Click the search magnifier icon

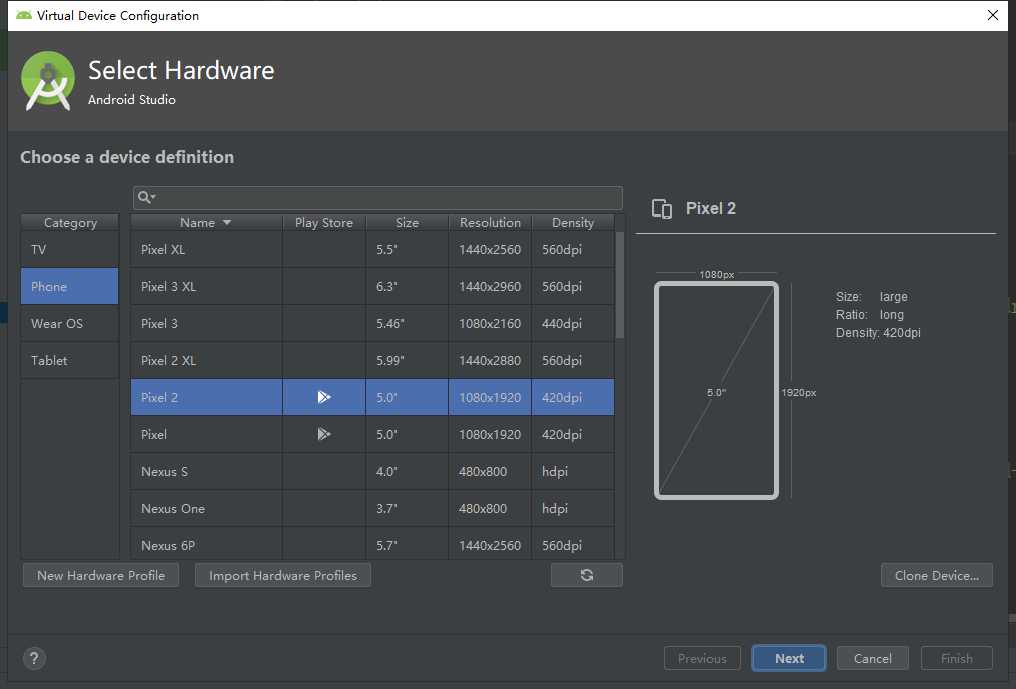pos(144,197)
